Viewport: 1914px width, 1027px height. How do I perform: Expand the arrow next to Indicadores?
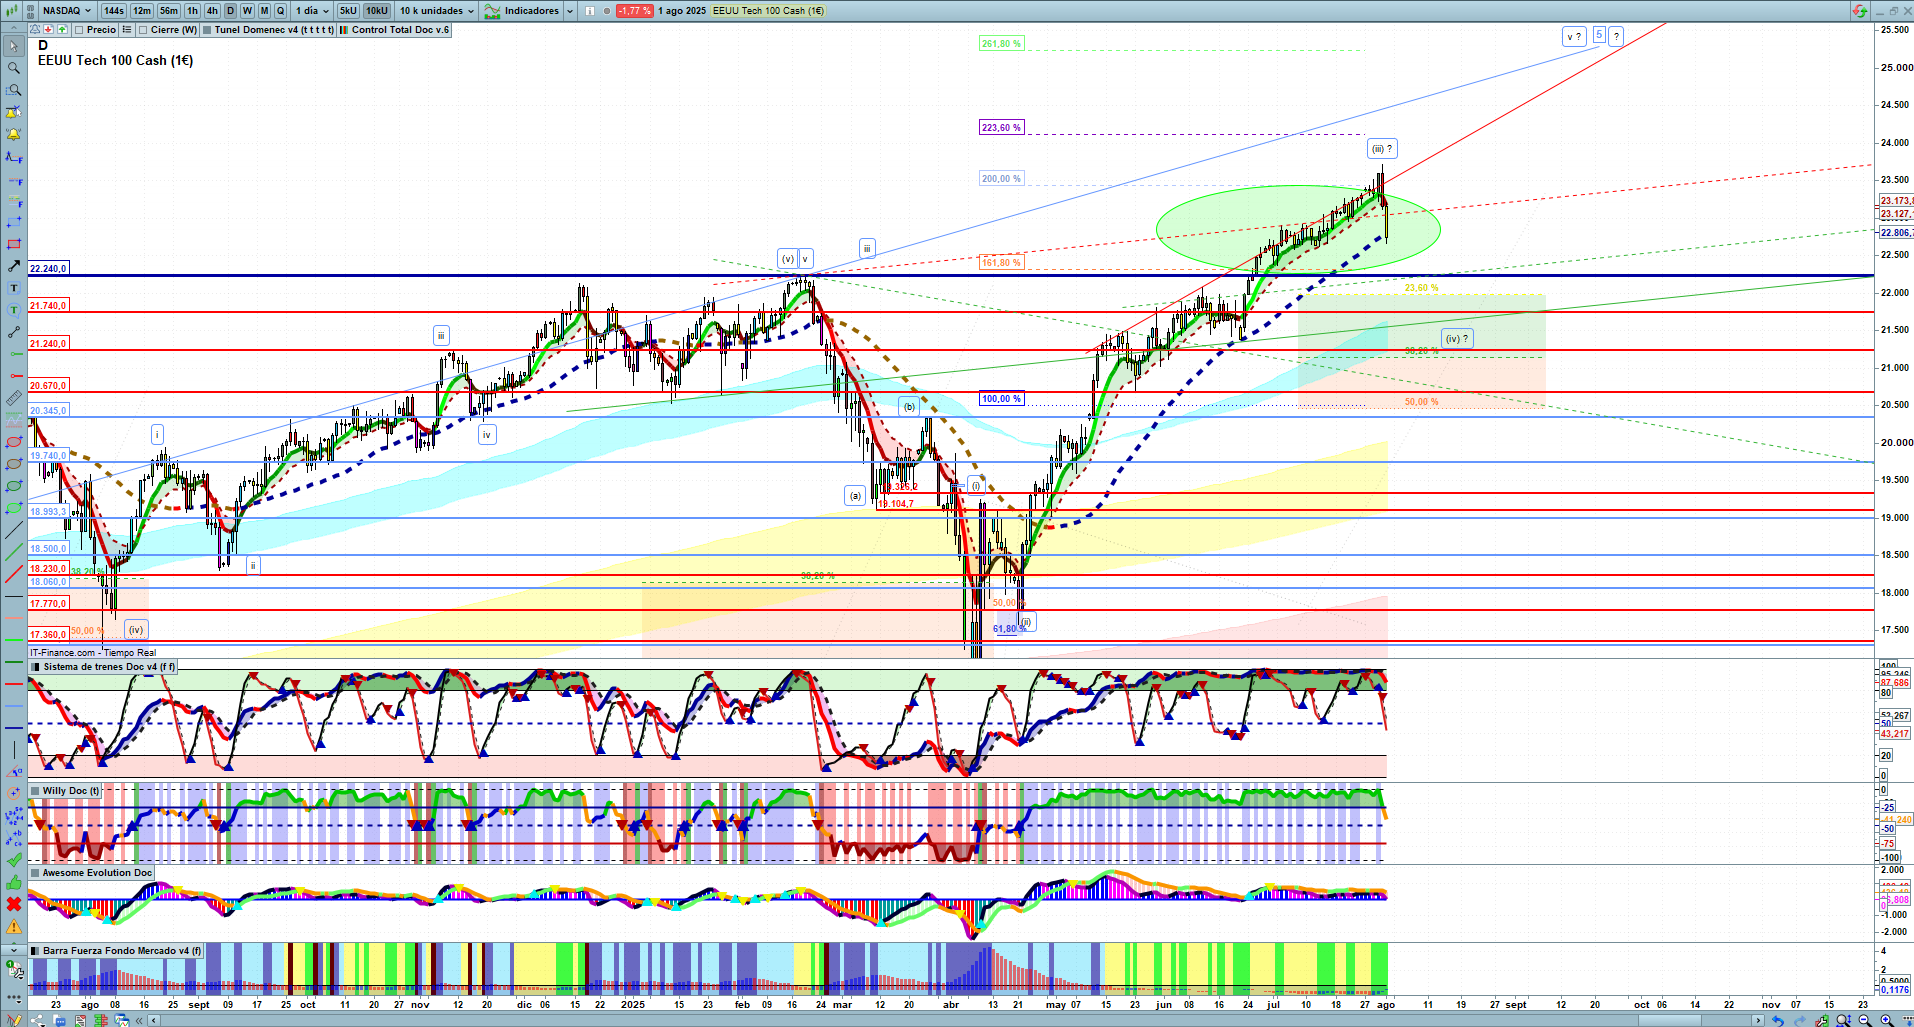click(x=570, y=11)
